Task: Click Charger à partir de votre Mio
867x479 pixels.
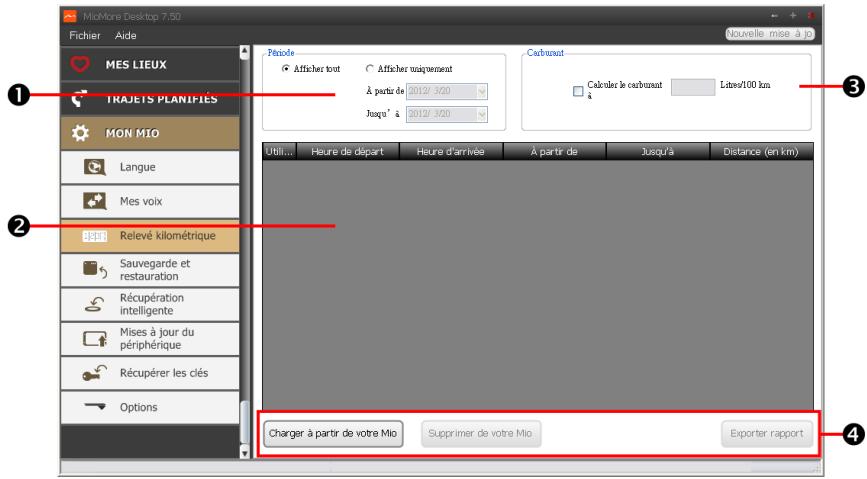Action: 334,434
